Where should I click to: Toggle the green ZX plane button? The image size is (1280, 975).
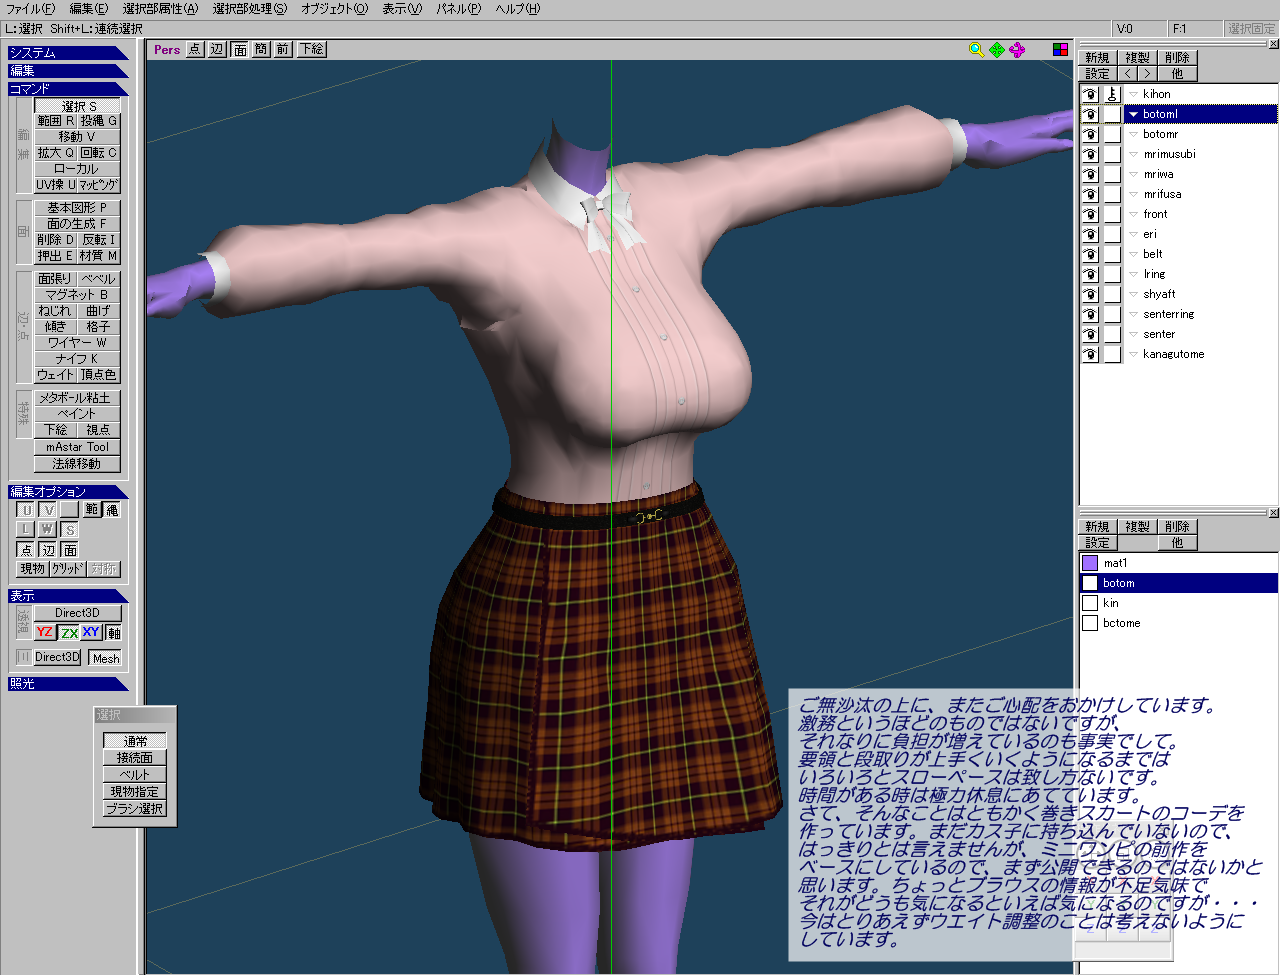tap(68, 632)
